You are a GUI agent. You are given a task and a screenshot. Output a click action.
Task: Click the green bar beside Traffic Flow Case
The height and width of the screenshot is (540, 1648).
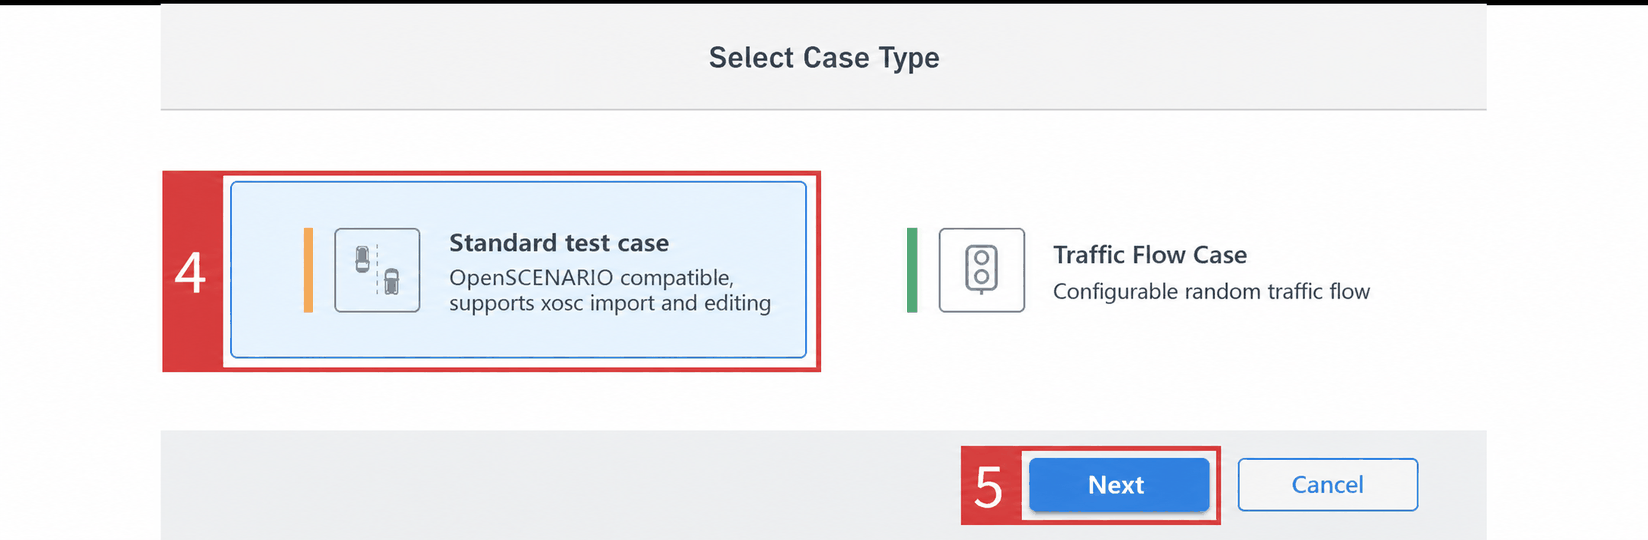(912, 270)
